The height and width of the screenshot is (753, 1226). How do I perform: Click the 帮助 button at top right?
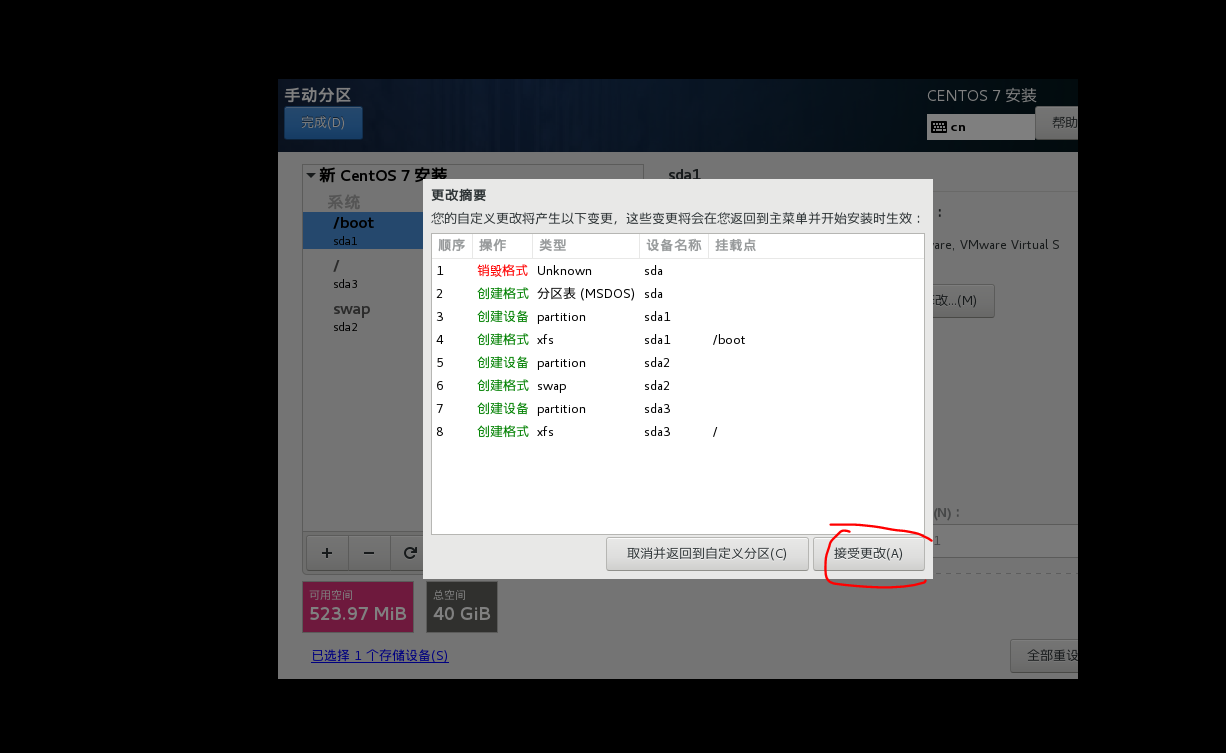click(x=1058, y=123)
